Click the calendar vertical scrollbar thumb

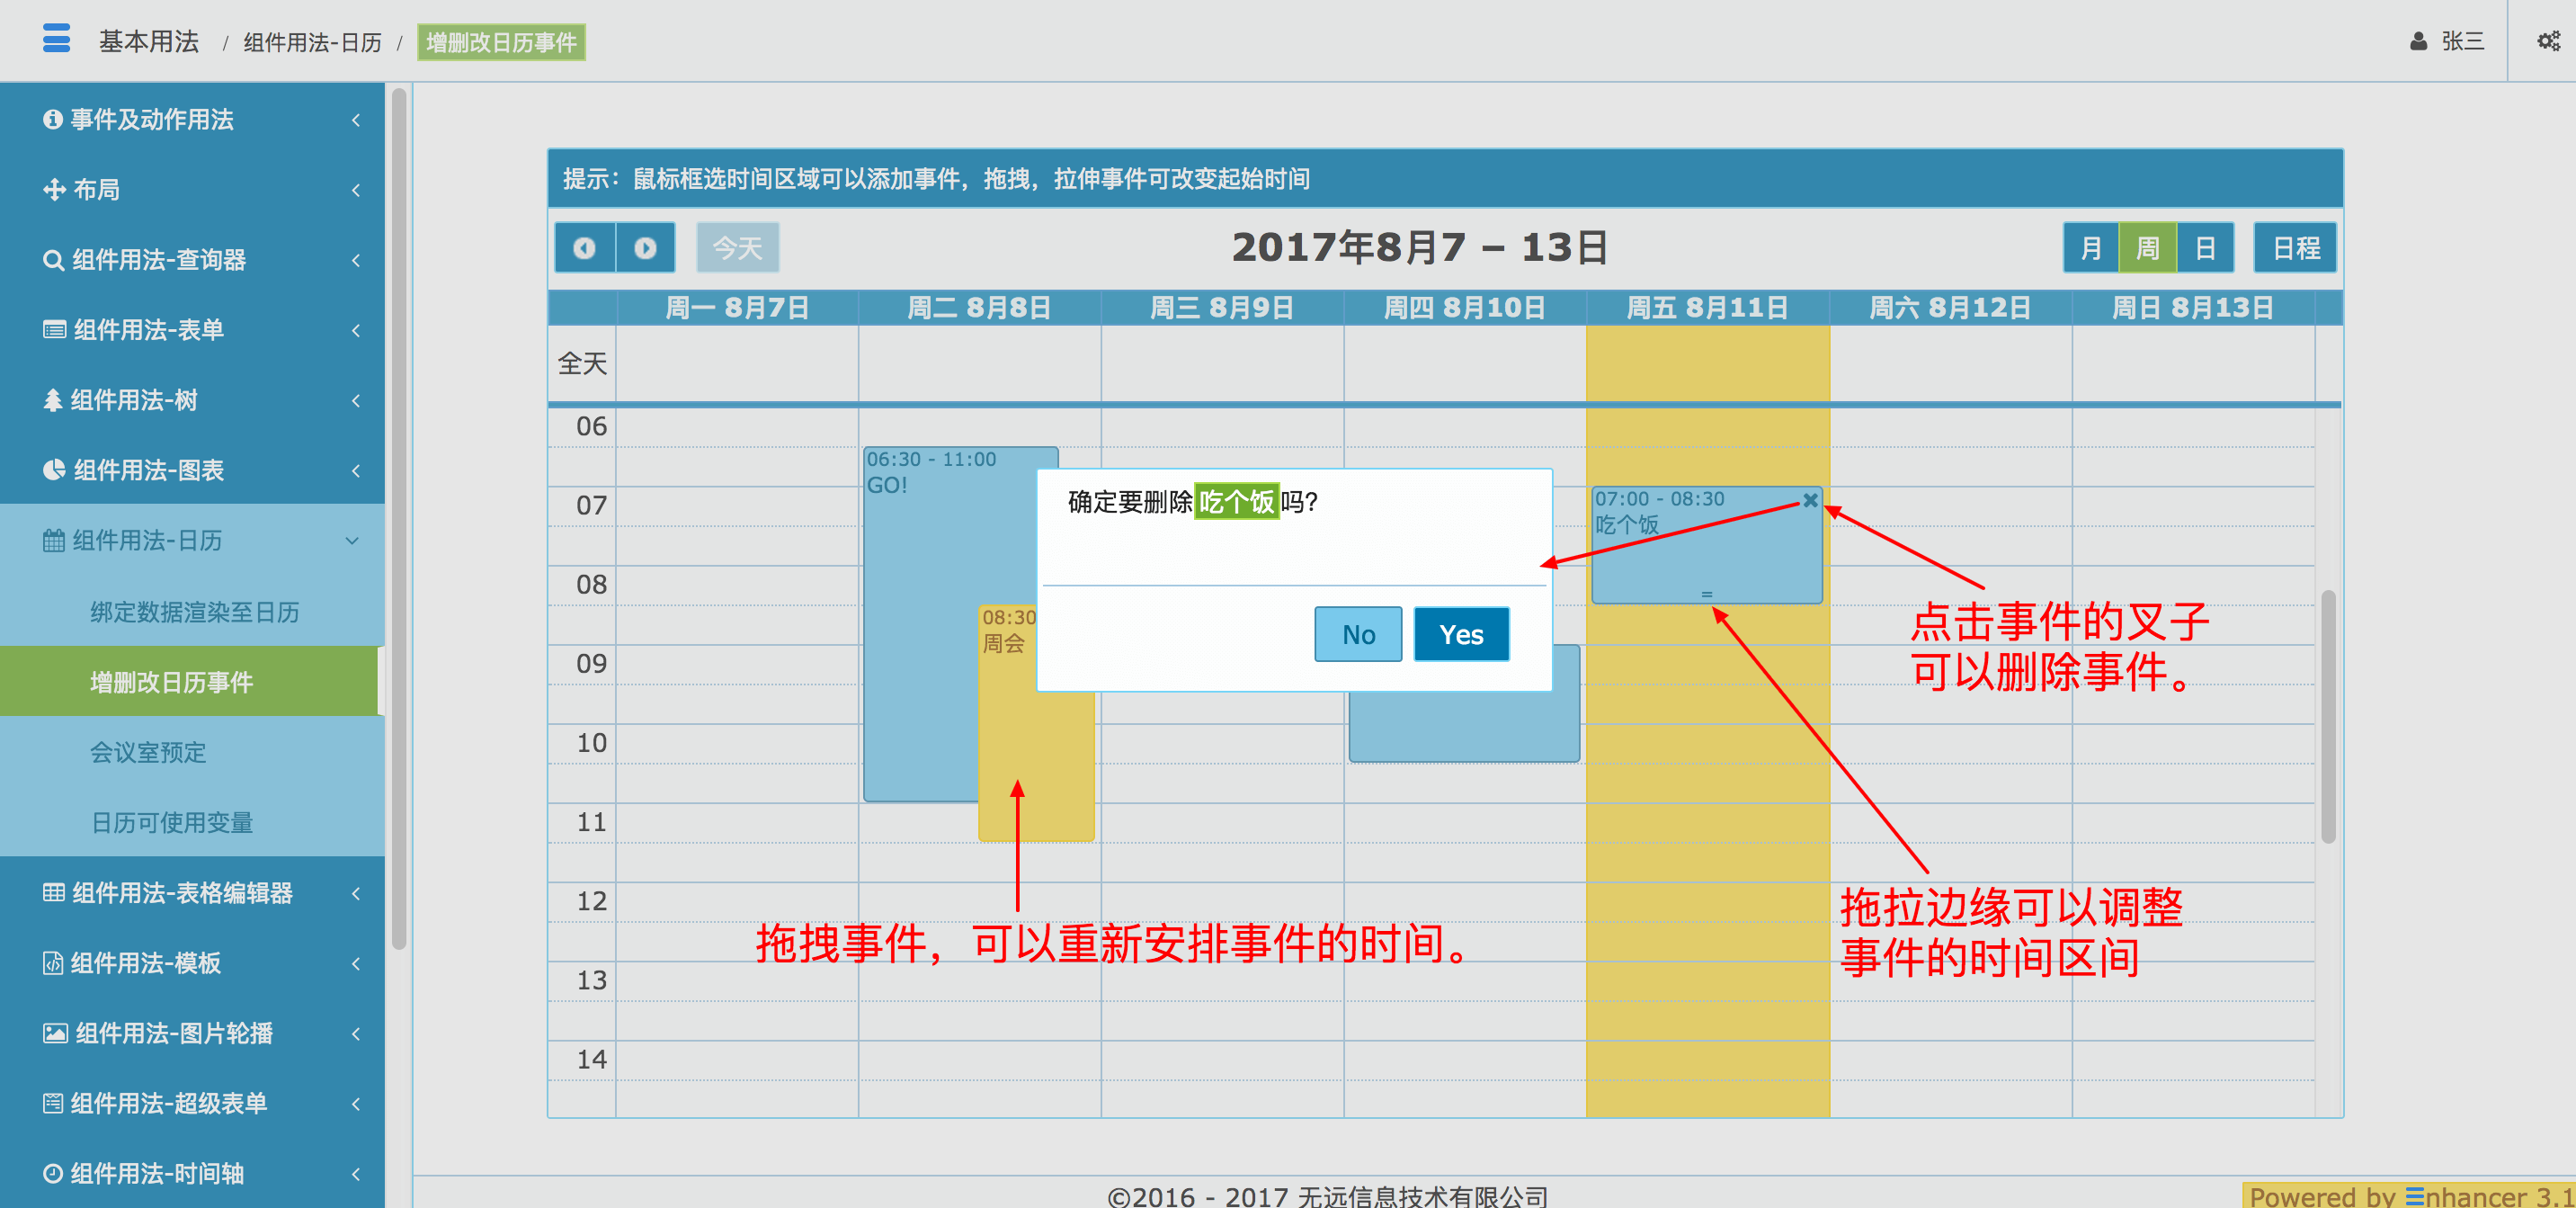pos(2327,715)
